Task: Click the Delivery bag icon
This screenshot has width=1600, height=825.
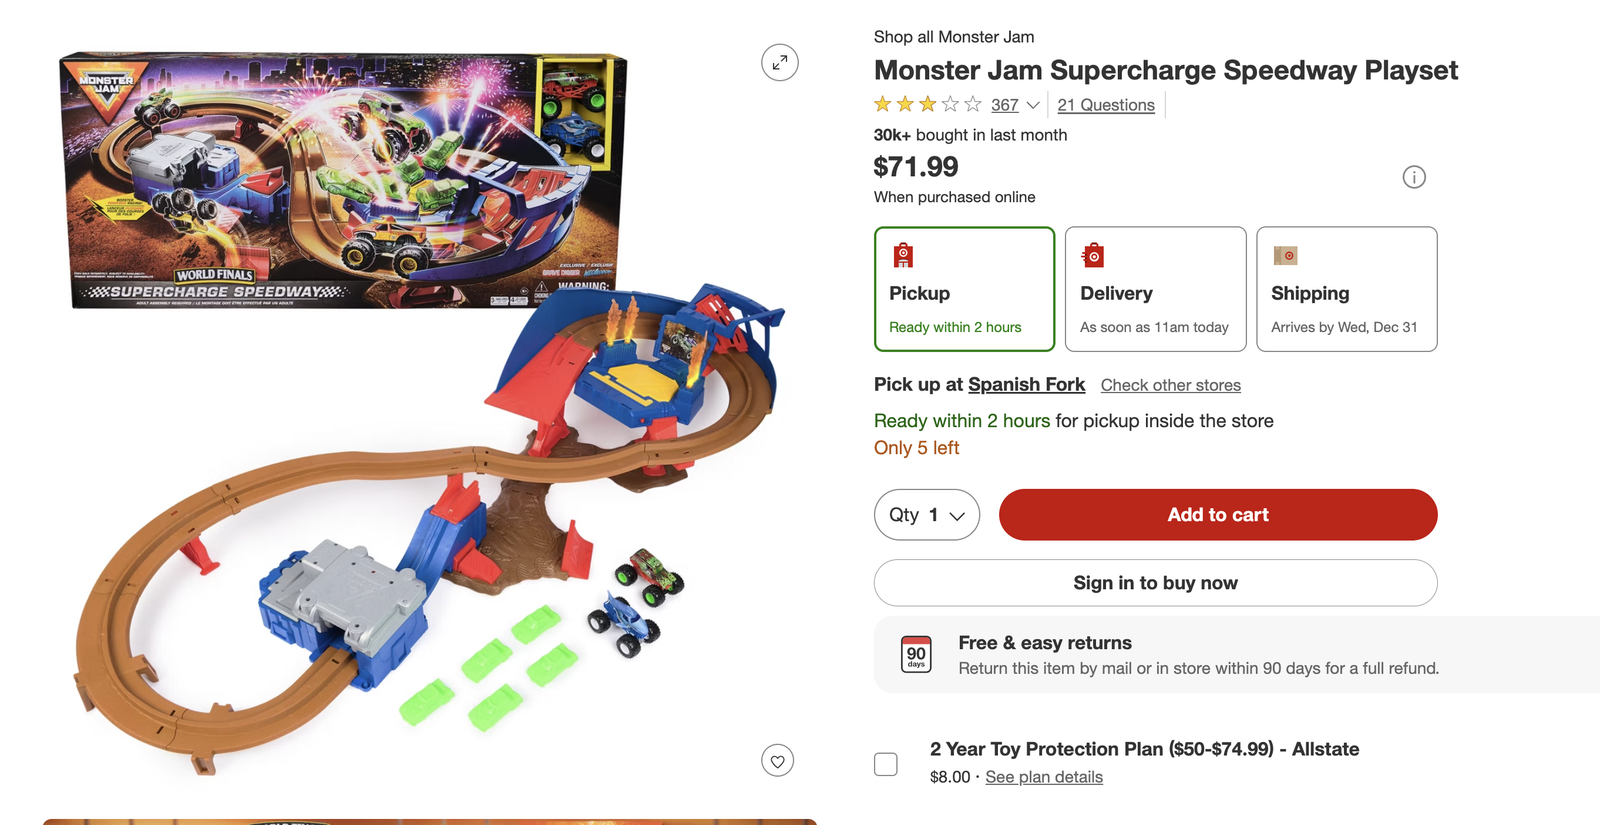Action: (1093, 256)
